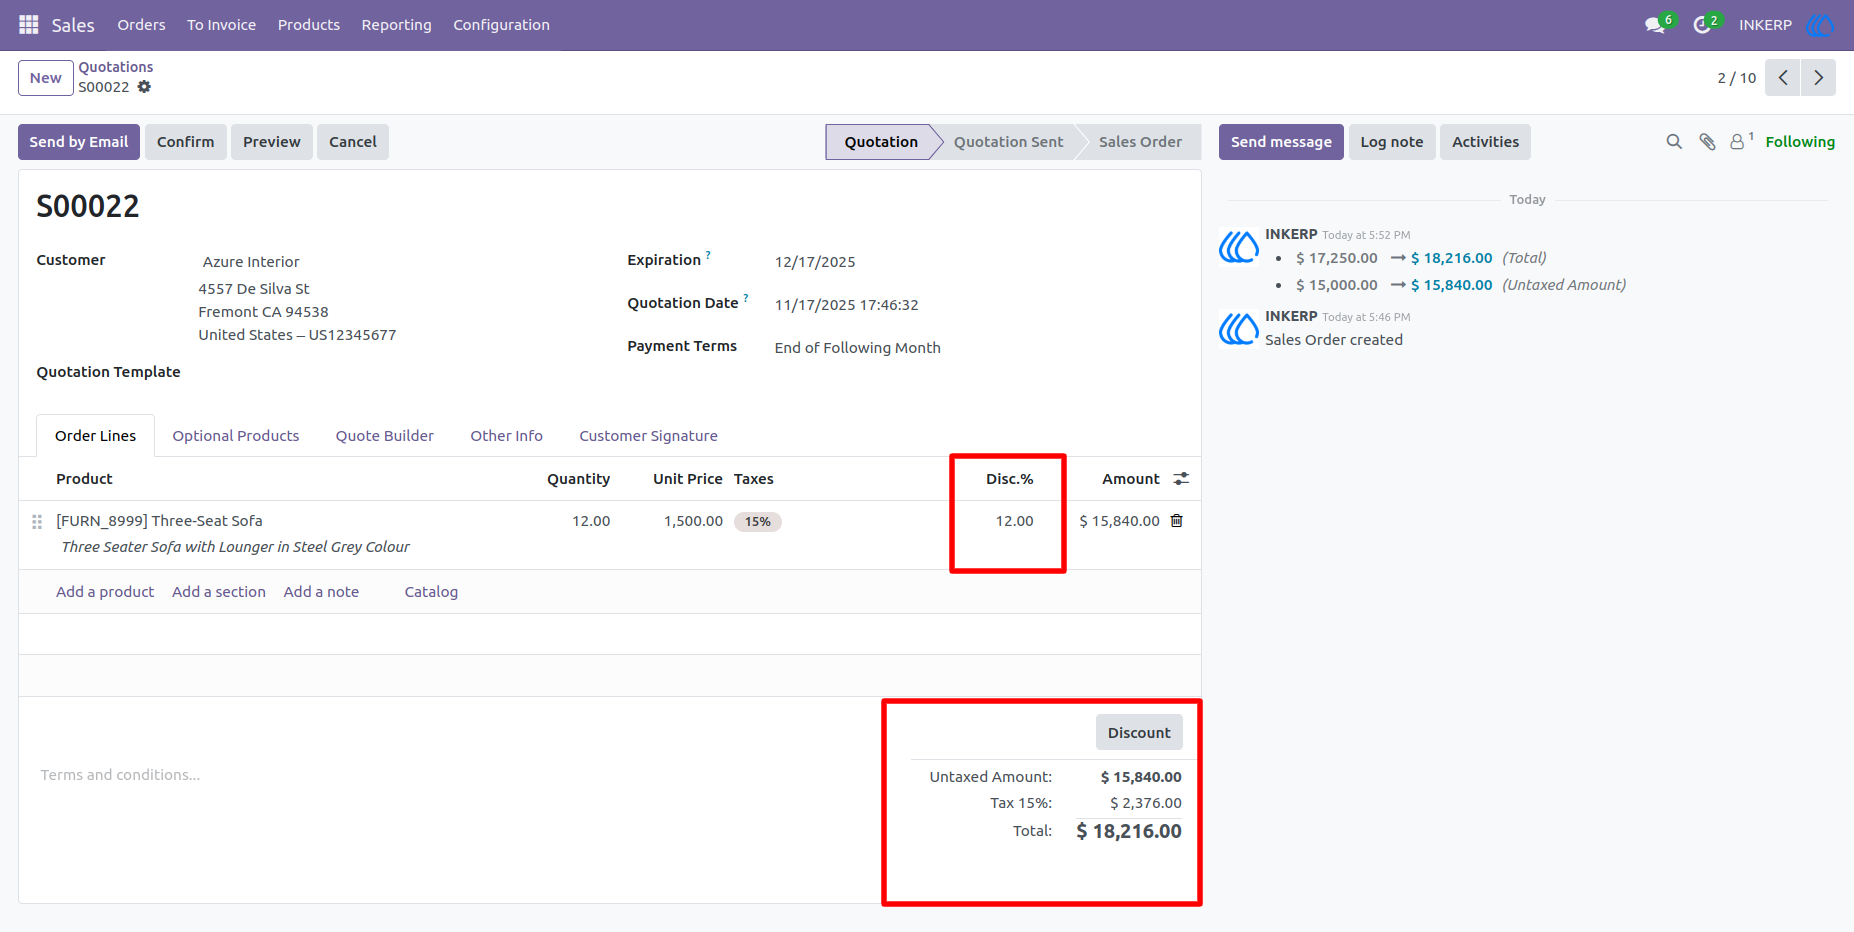The width and height of the screenshot is (1854, 932).
Task: Delete the Three-Seat Sofa order line
Action: click(x=1177, y=521)
